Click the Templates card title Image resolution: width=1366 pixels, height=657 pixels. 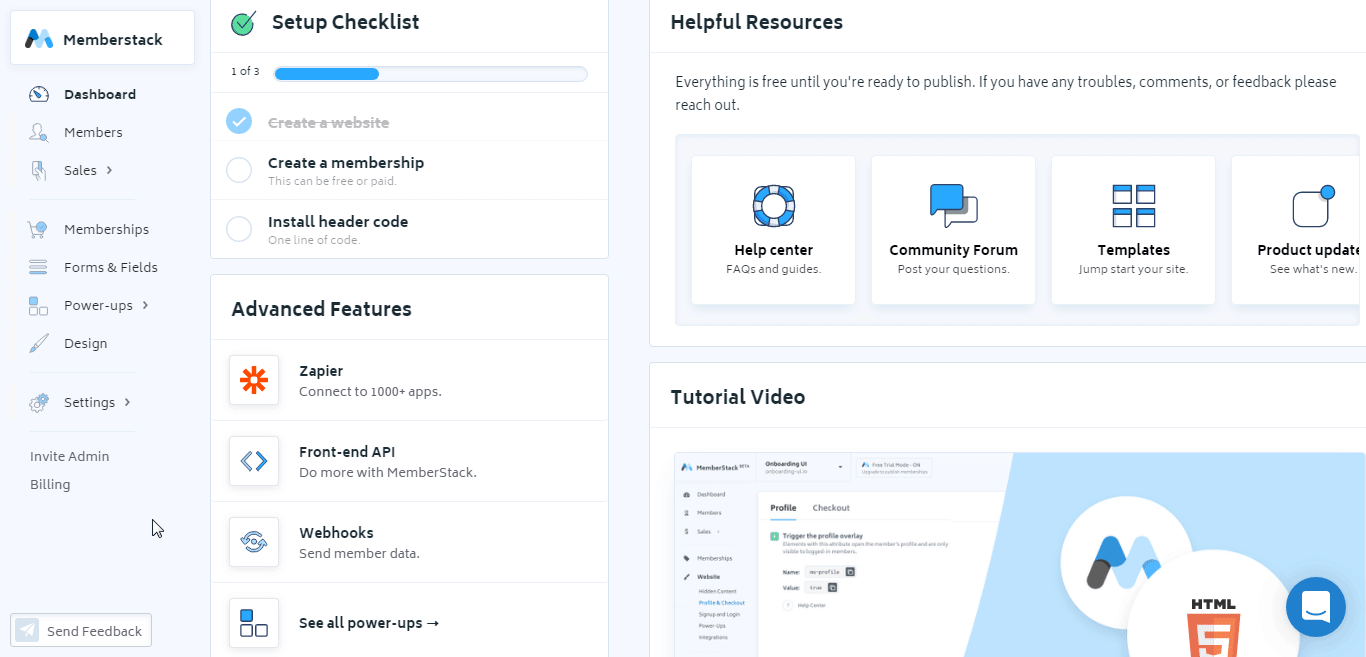(x=1133, y=250)
